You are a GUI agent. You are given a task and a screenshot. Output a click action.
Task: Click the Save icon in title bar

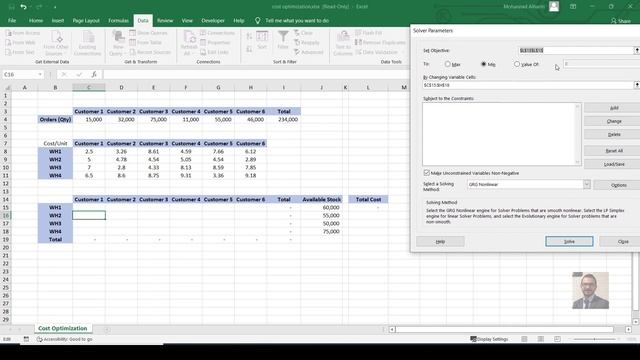coord(11,7)
